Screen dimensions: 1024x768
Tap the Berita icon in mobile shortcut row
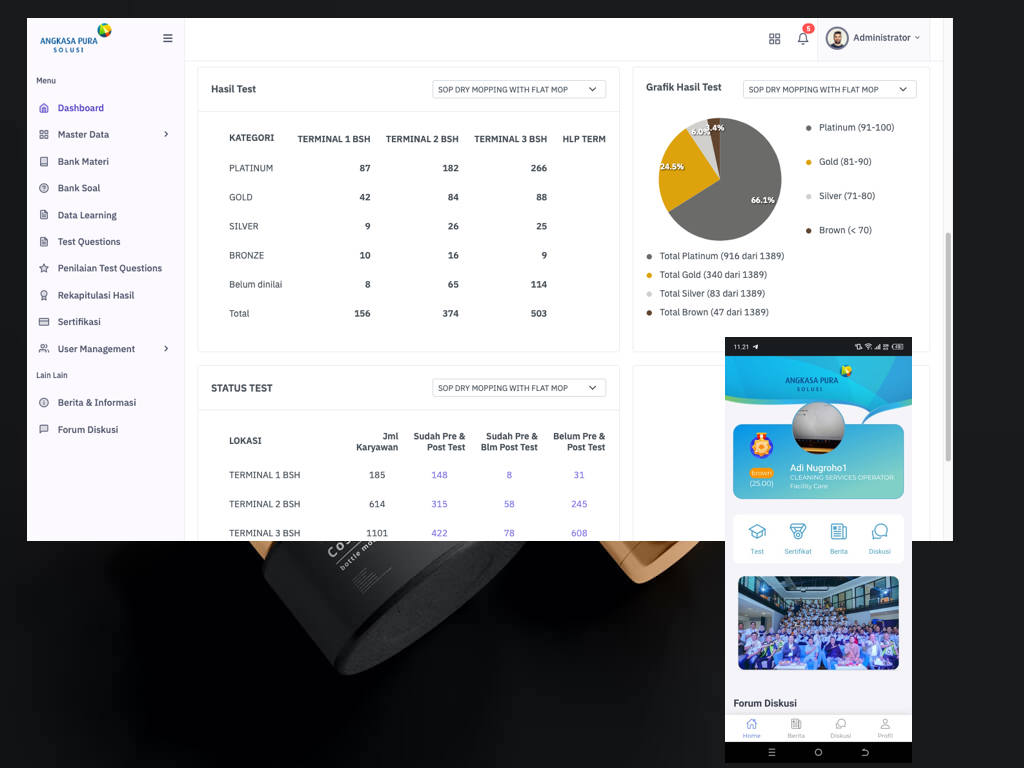tap(838, 537)
